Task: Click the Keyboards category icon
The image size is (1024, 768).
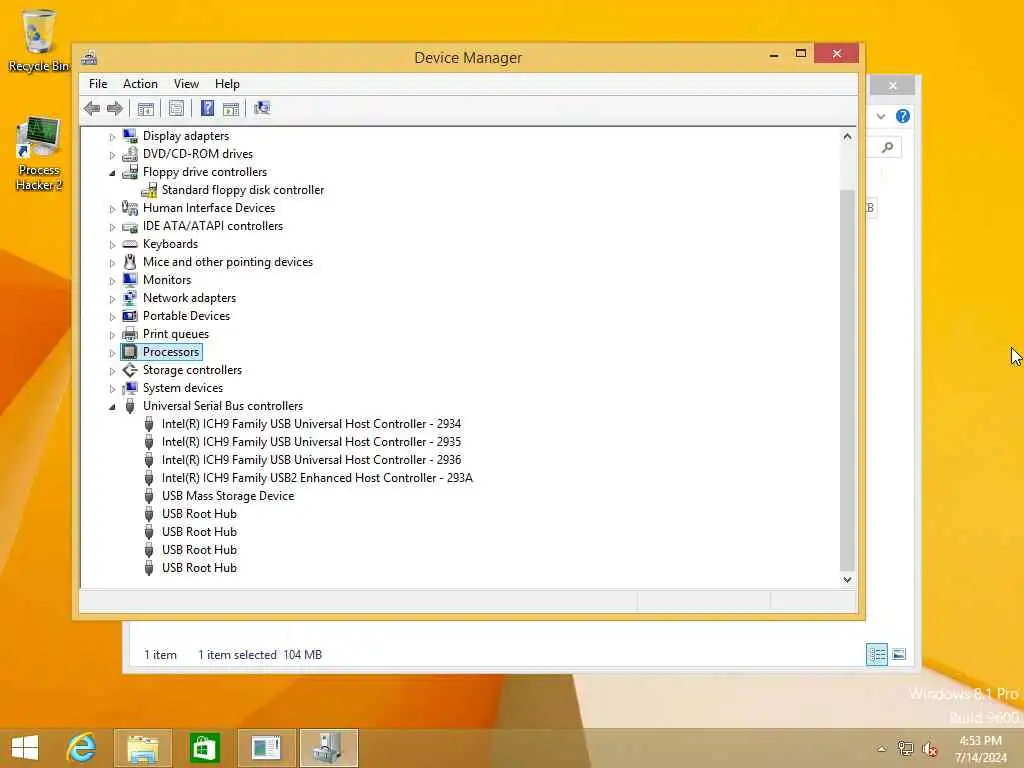Action: point(130,244)
